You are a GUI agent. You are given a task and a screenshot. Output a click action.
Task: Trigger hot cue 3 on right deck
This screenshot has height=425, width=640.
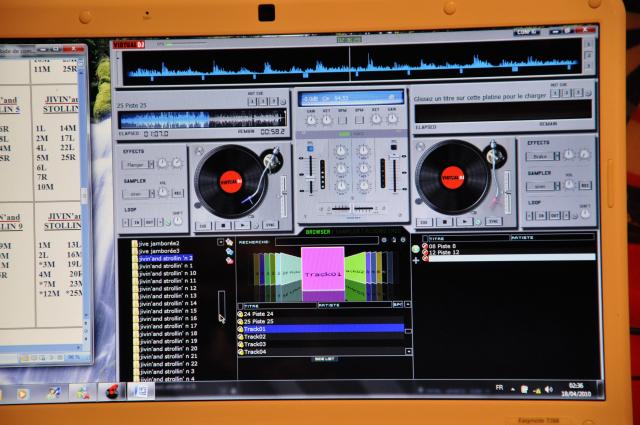[578, 93]
